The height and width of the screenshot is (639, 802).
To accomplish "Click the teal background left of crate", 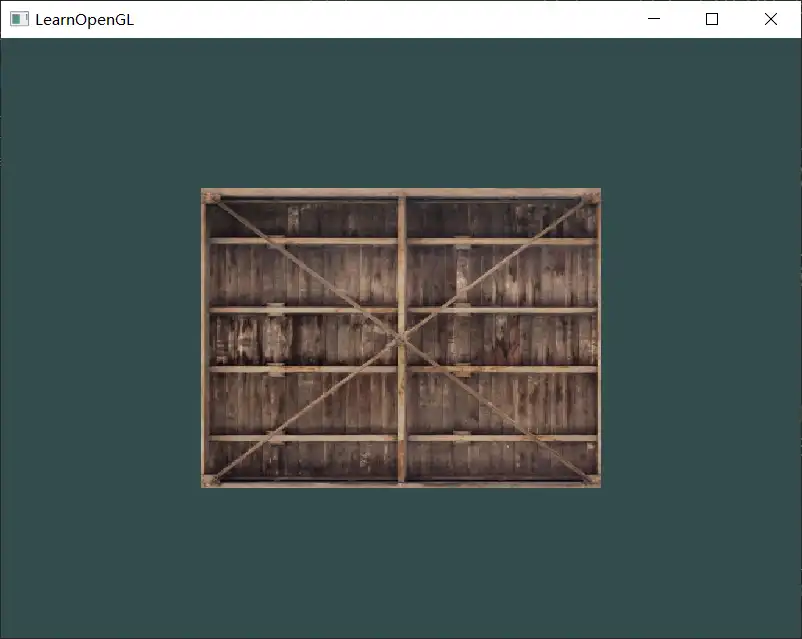I will (x=100, y=340).
